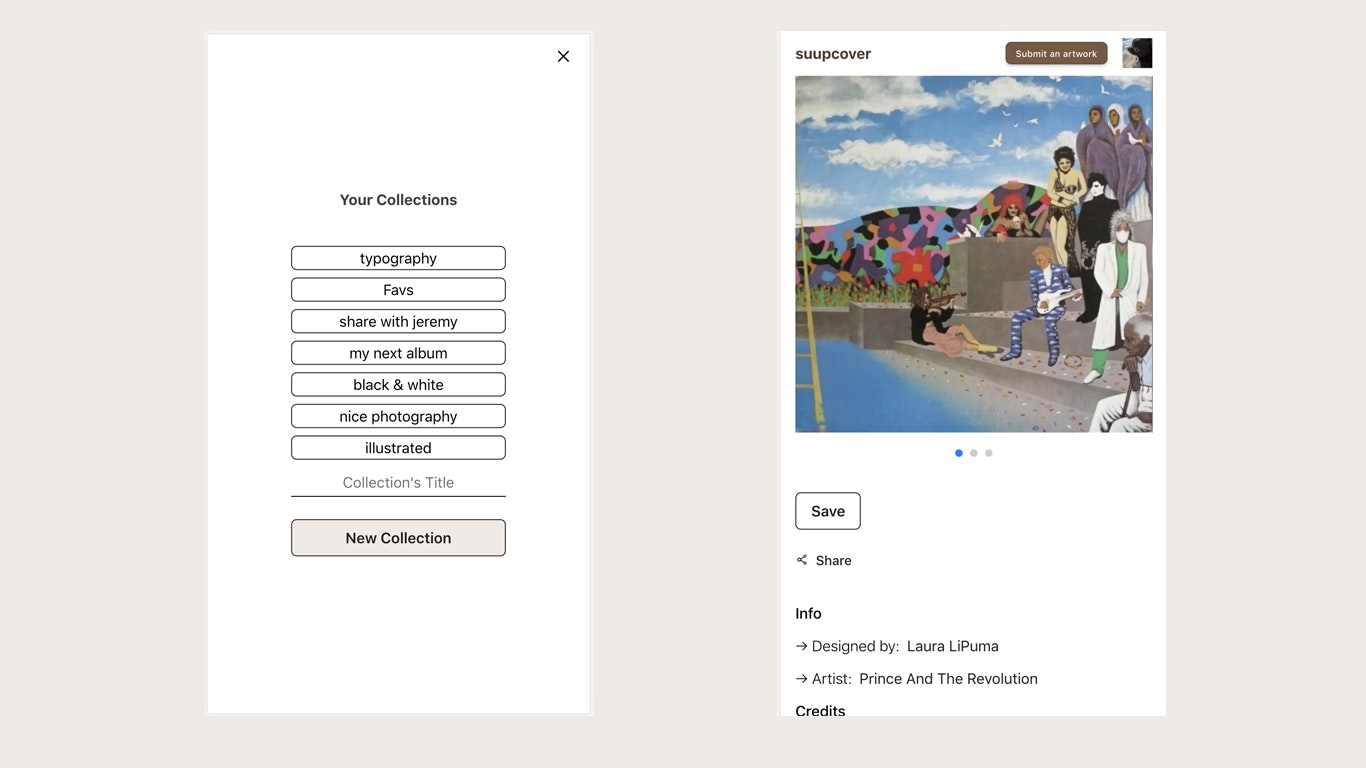1366x768 pixels.
Task: Go to first carousel dot
Action: [x=959, y=453]
